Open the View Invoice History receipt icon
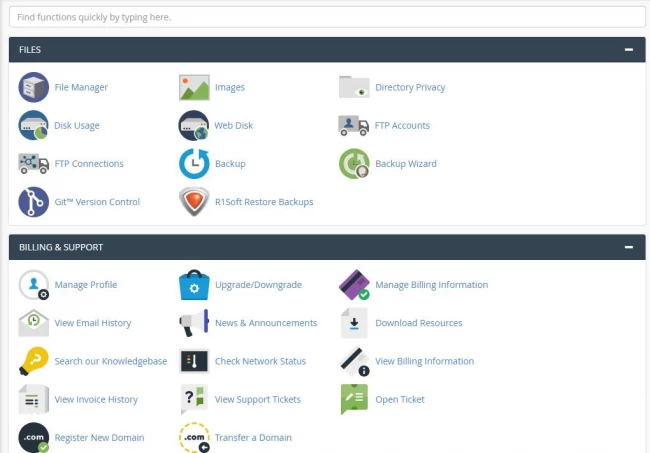The height and width of the screenshot is (453, 650). pos(34,399)
